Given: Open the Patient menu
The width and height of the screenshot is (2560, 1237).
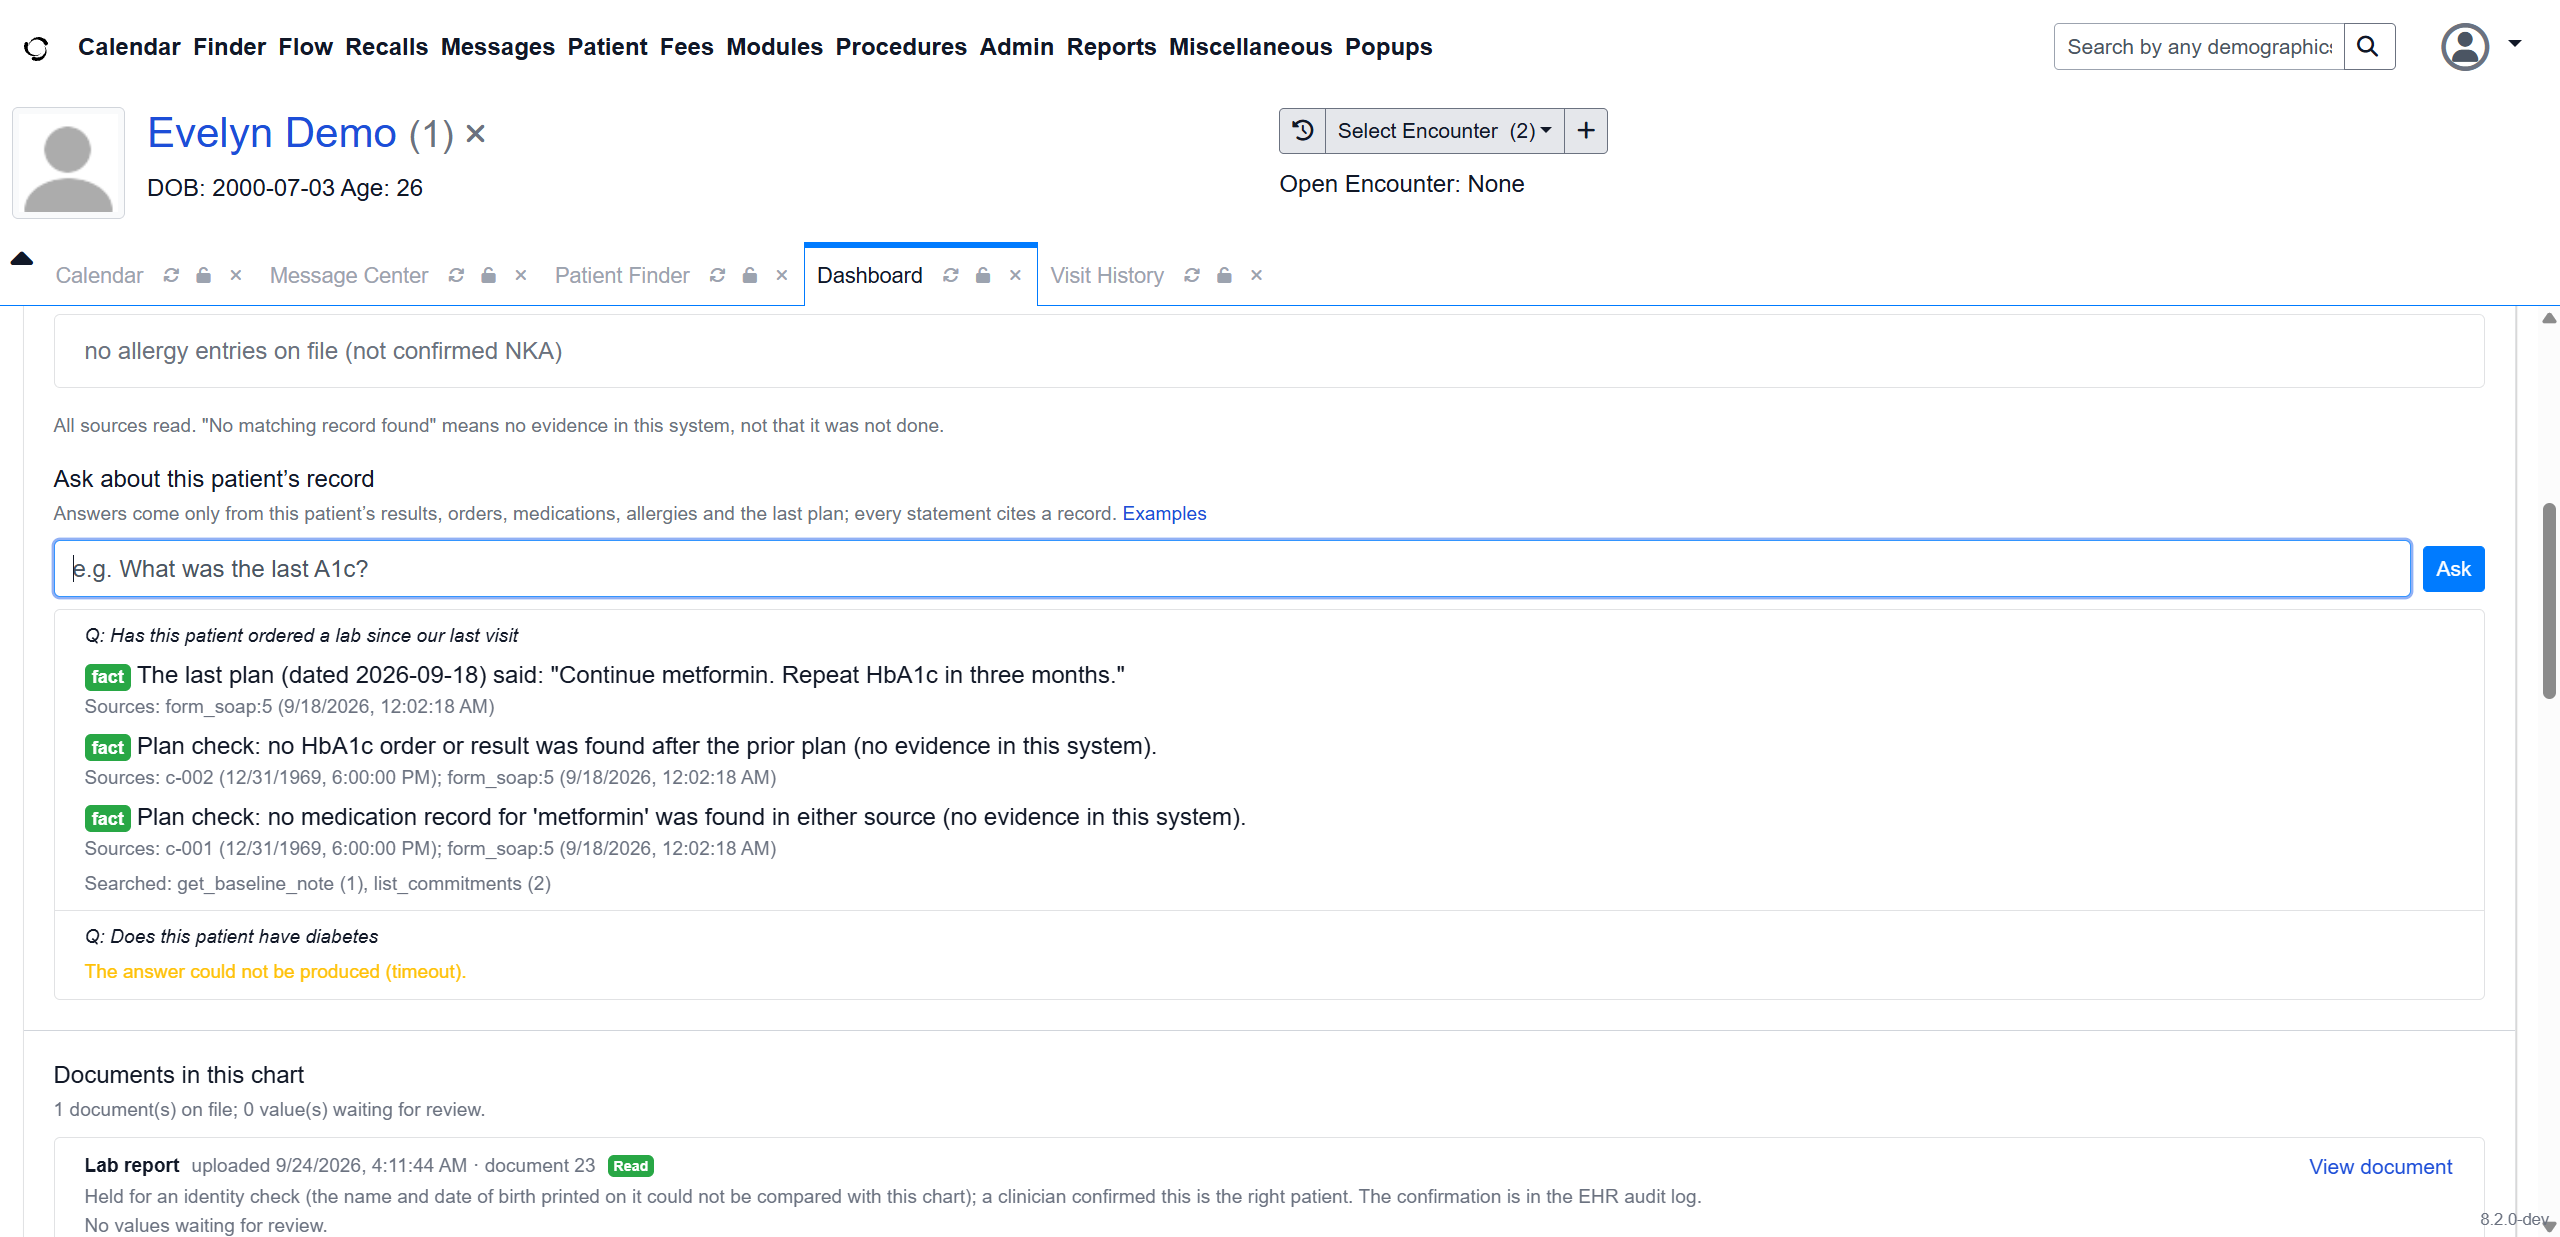Looking at the screenshot, I should click(x=607, y=47).
